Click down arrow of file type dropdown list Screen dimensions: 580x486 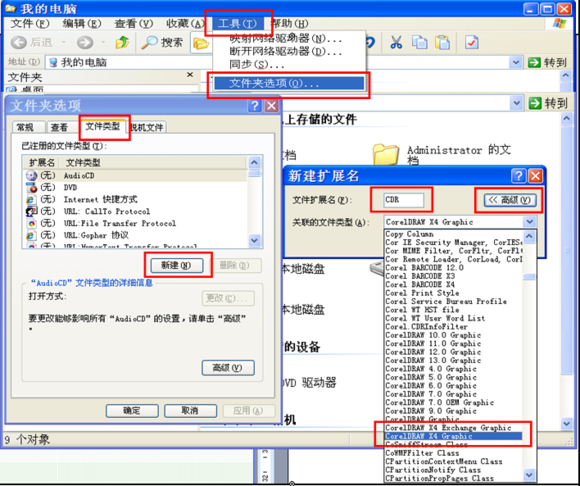coord(529,475)
